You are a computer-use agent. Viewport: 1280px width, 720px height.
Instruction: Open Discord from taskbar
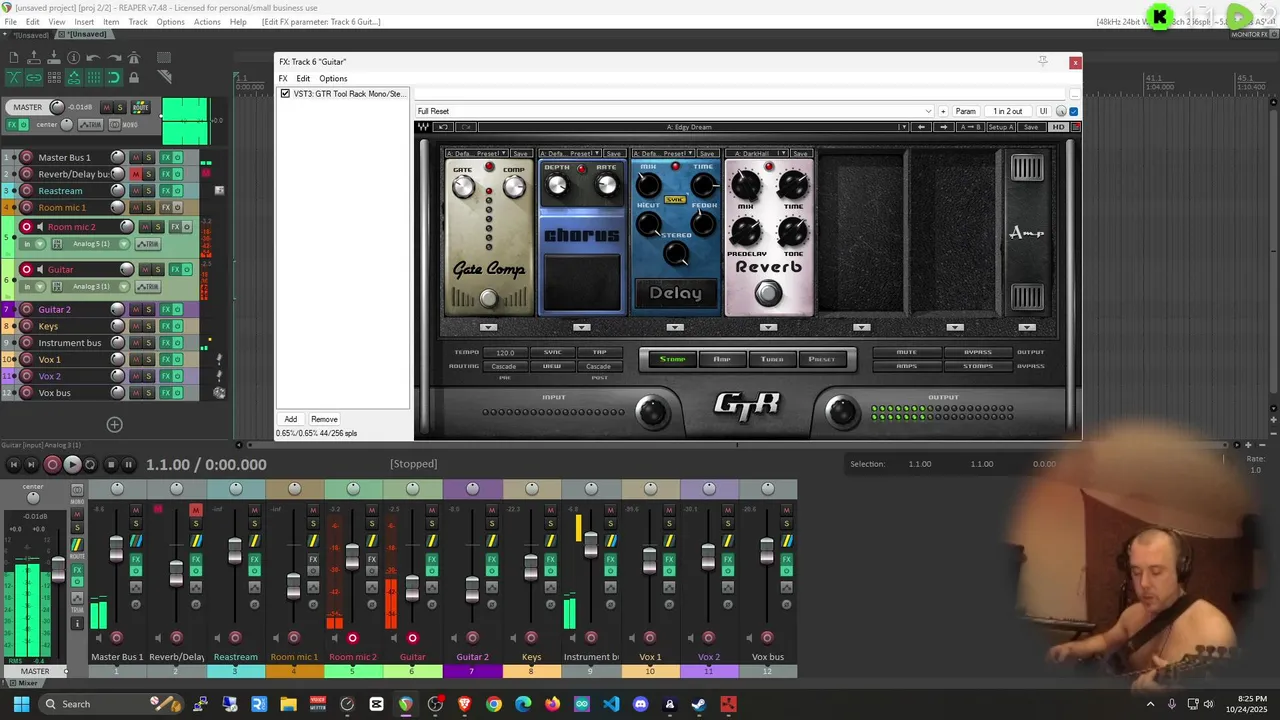click(x=640, y=704)
